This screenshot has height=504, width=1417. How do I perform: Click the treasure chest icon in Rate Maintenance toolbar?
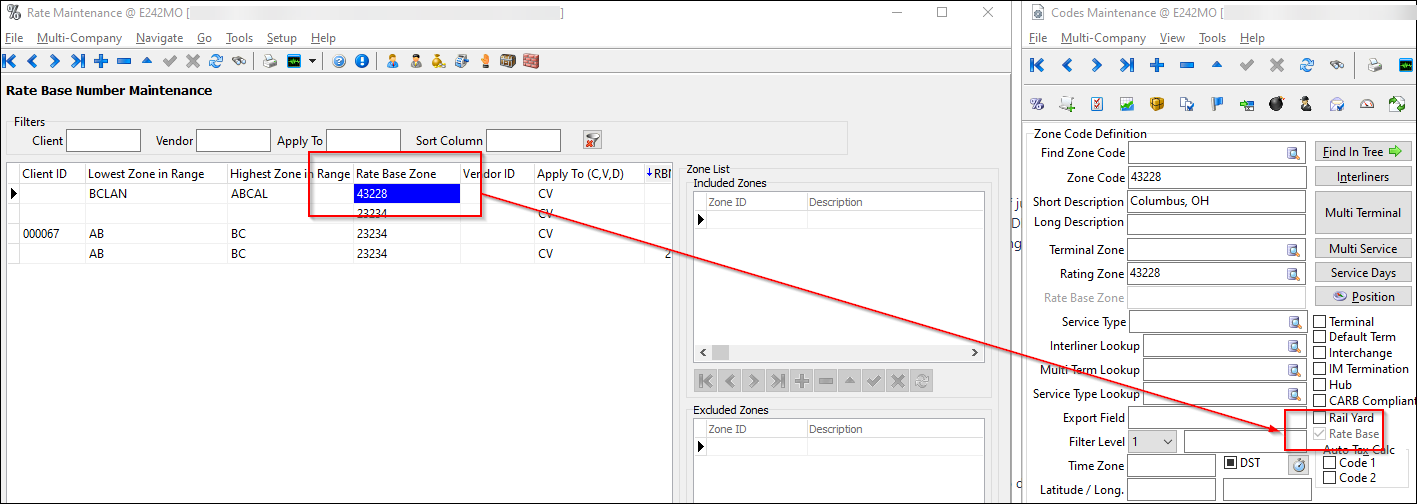[508, 61]
